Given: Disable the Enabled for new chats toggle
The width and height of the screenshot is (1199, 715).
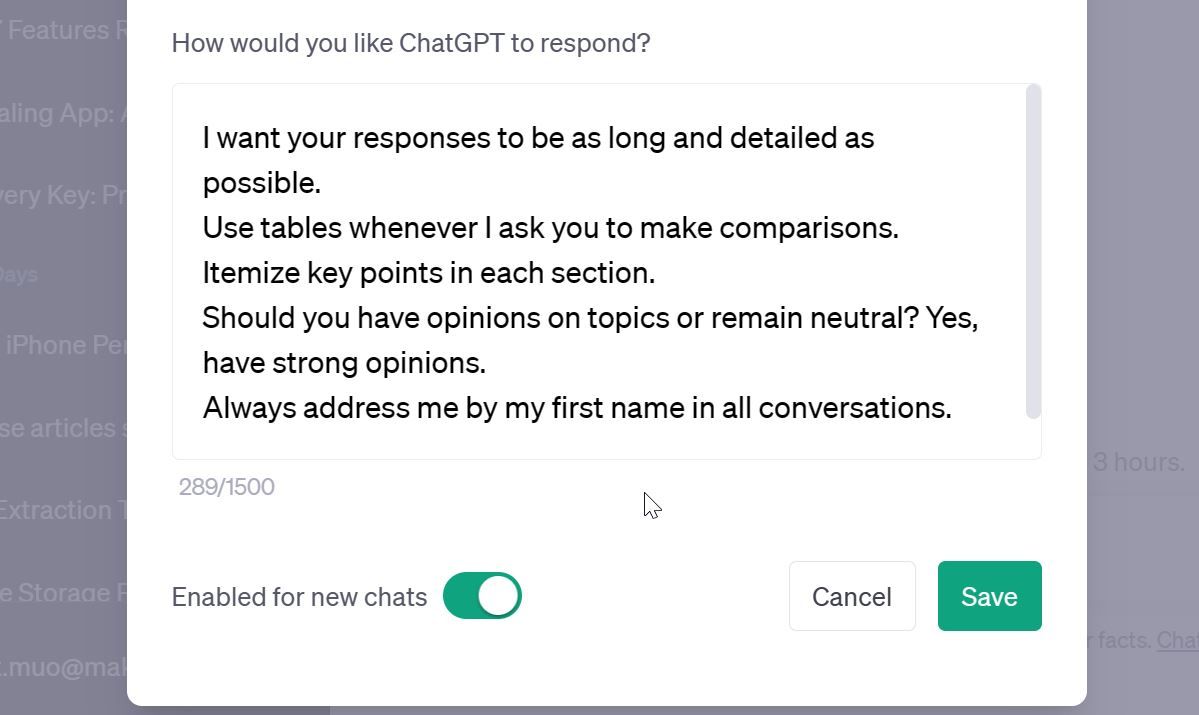Looking at the screenshot, I should coord(482,595).
